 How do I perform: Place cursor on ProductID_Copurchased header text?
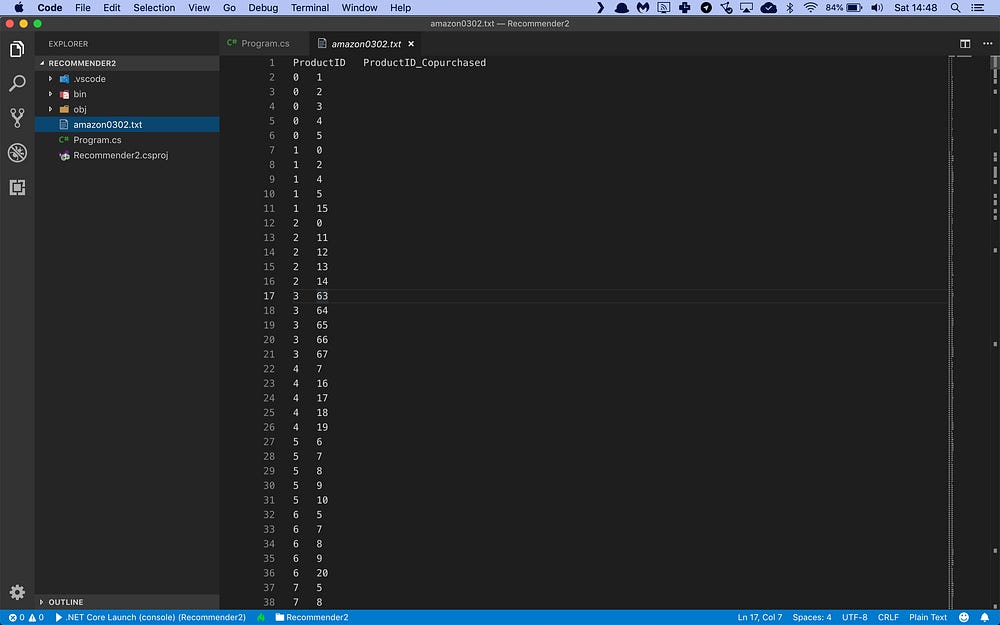click(x=424, y=62)
